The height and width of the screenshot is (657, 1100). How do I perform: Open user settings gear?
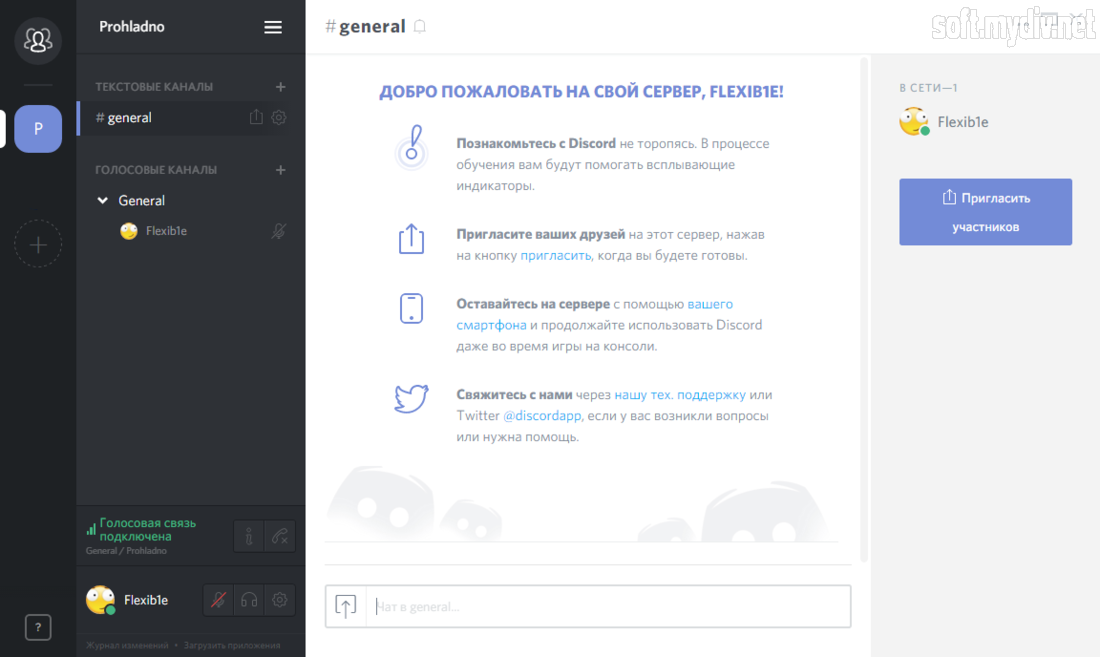(x=279, y=600)
